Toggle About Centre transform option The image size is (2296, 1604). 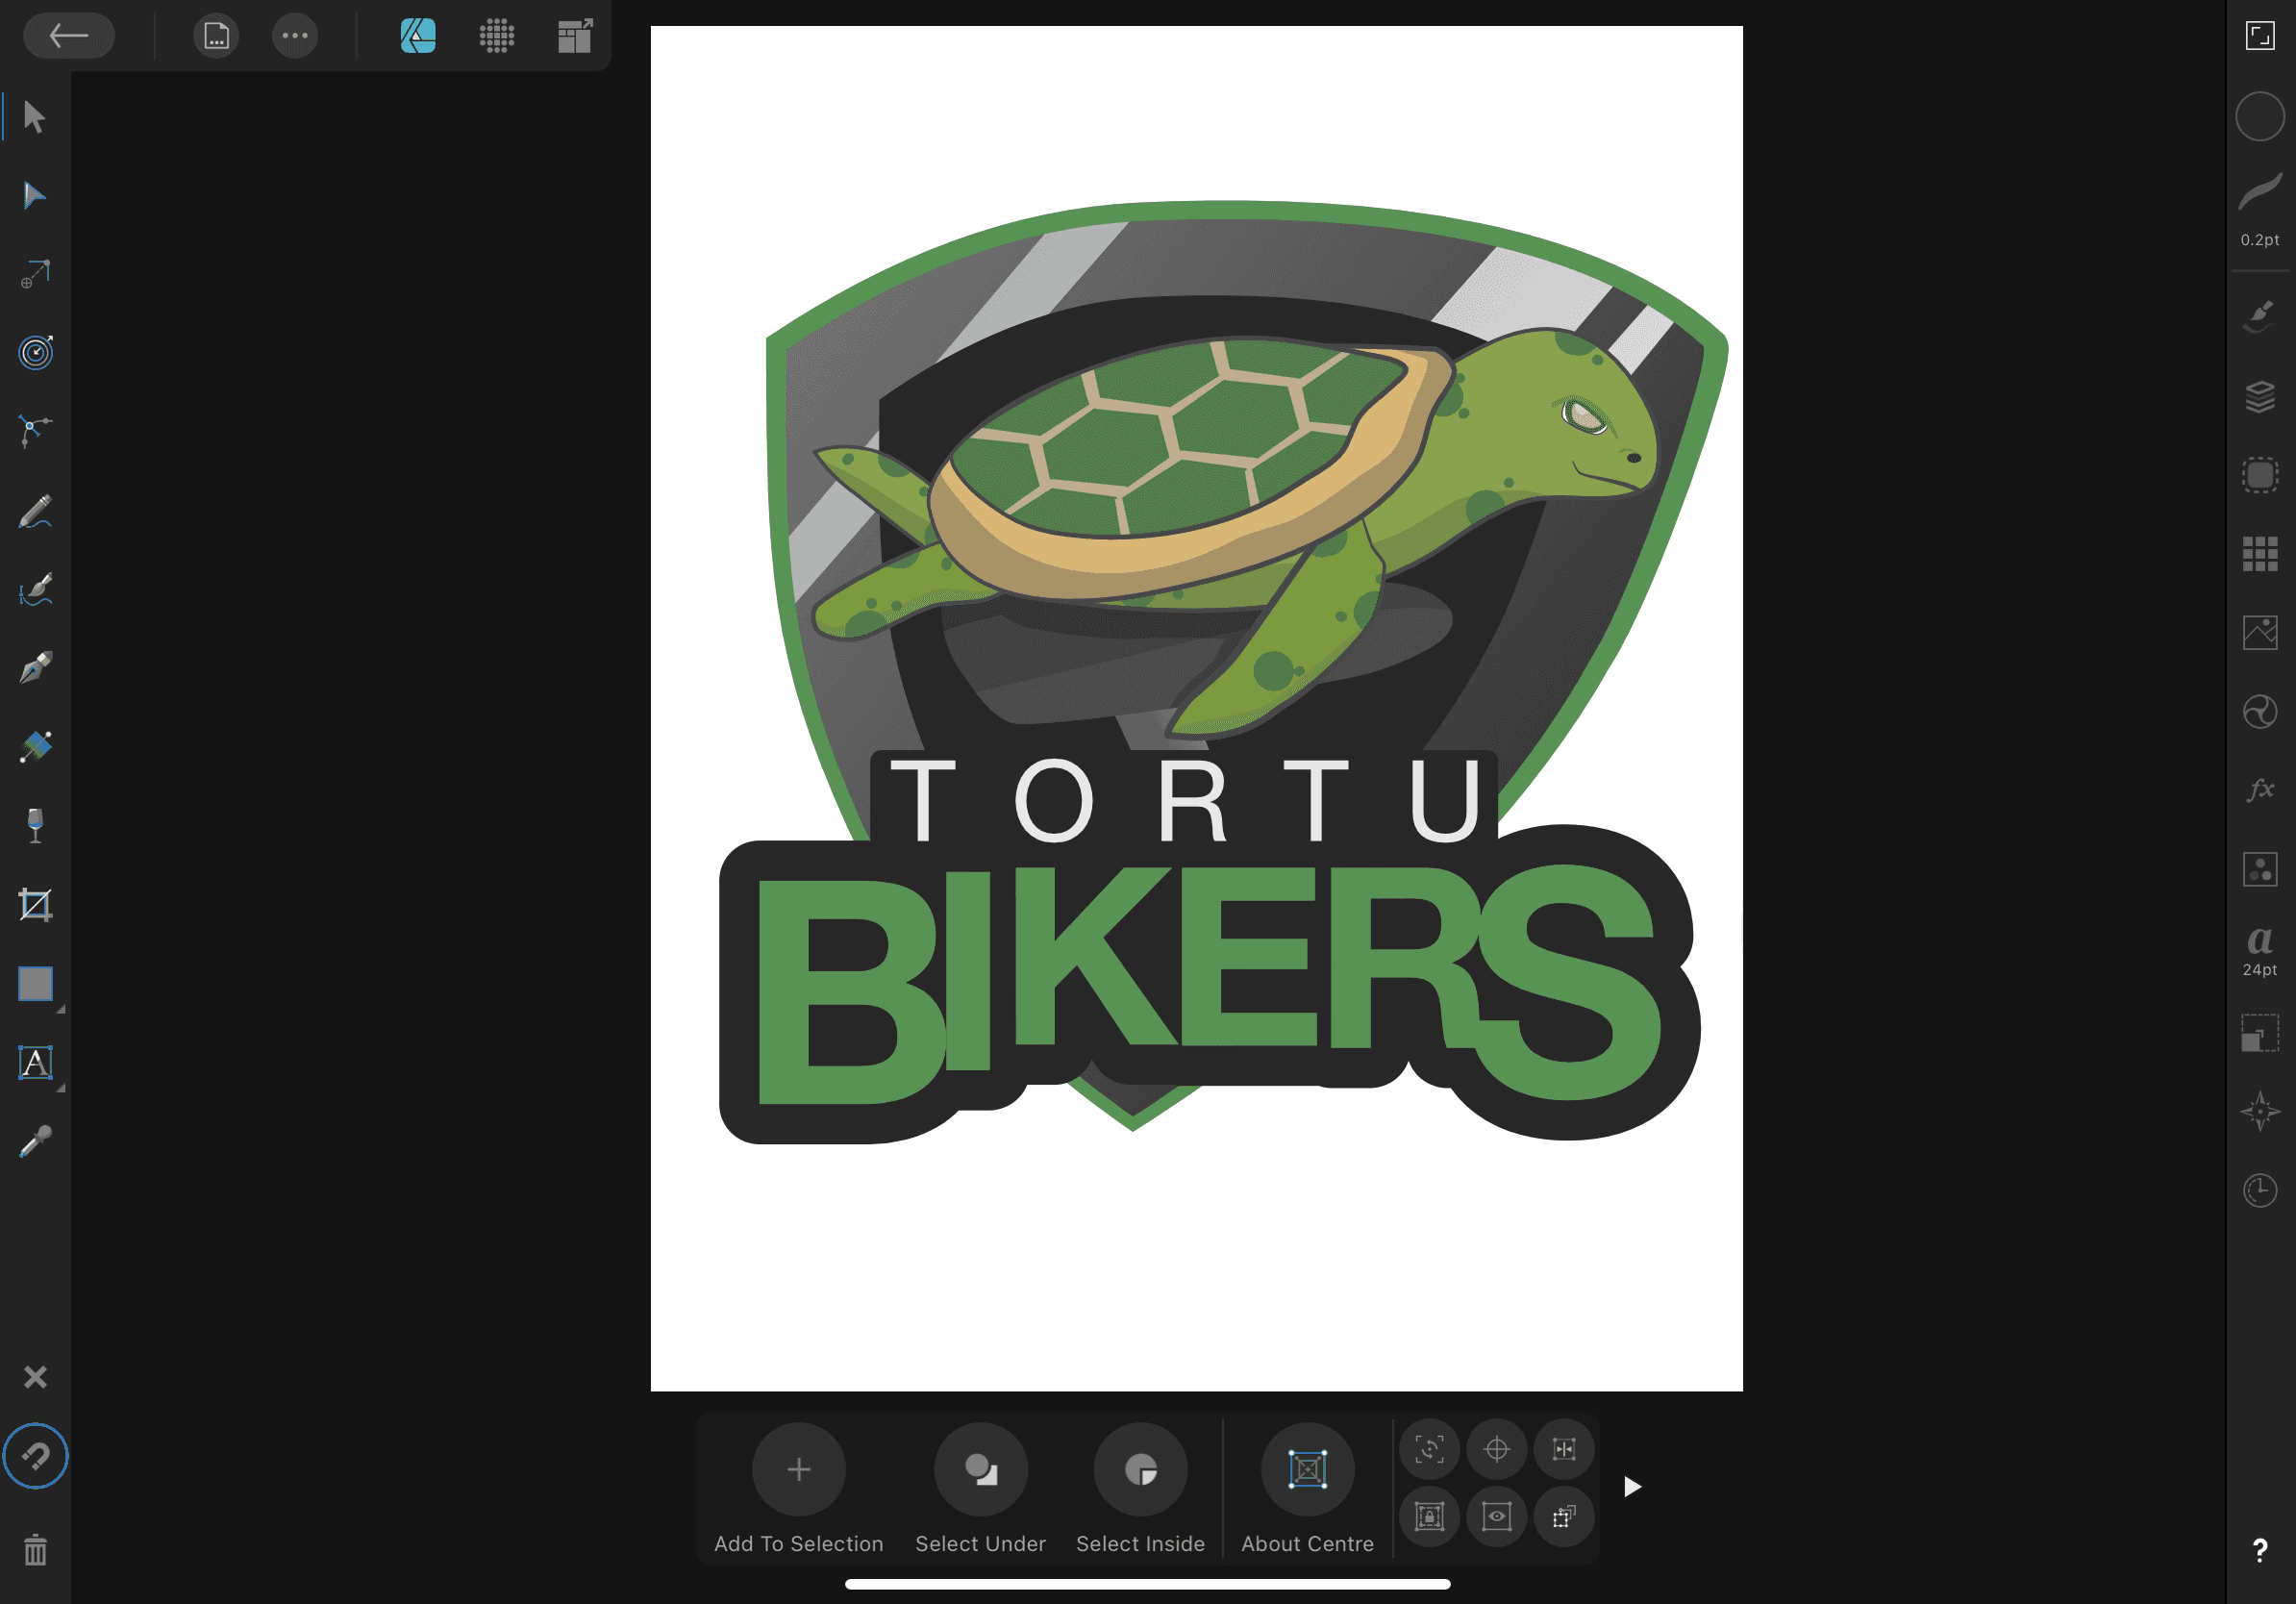tap(1307, 1470)
